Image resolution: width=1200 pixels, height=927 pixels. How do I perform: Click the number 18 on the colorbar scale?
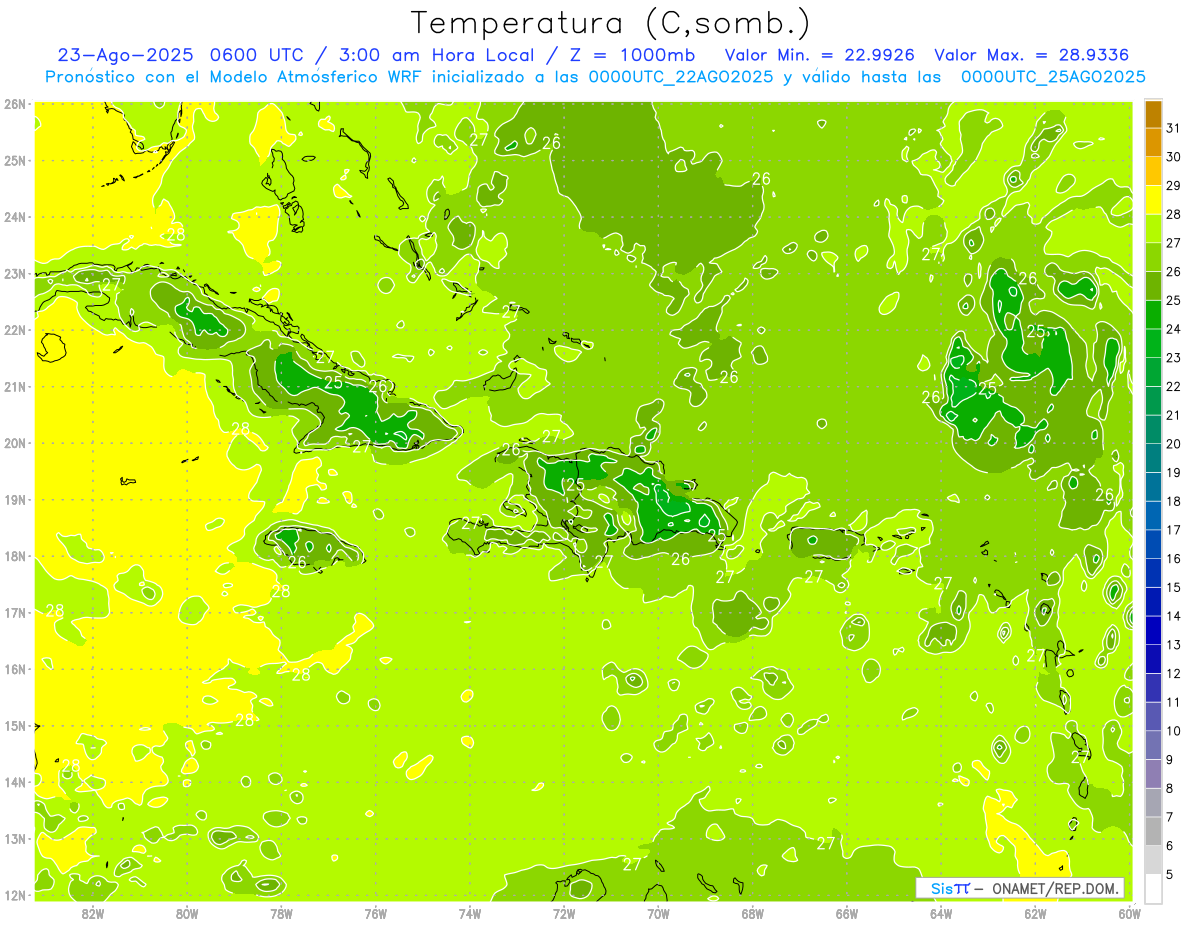[x=1173, y=501]
